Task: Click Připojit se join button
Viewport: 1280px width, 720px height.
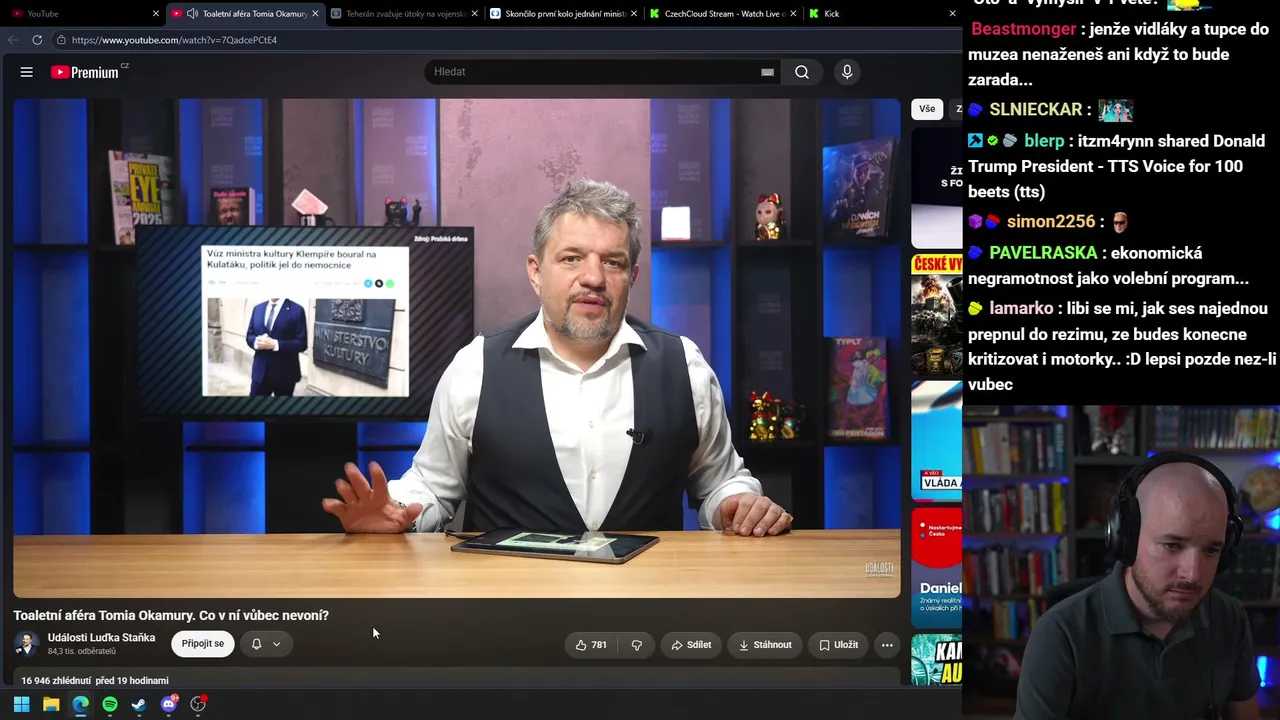Action: [203, 644]
